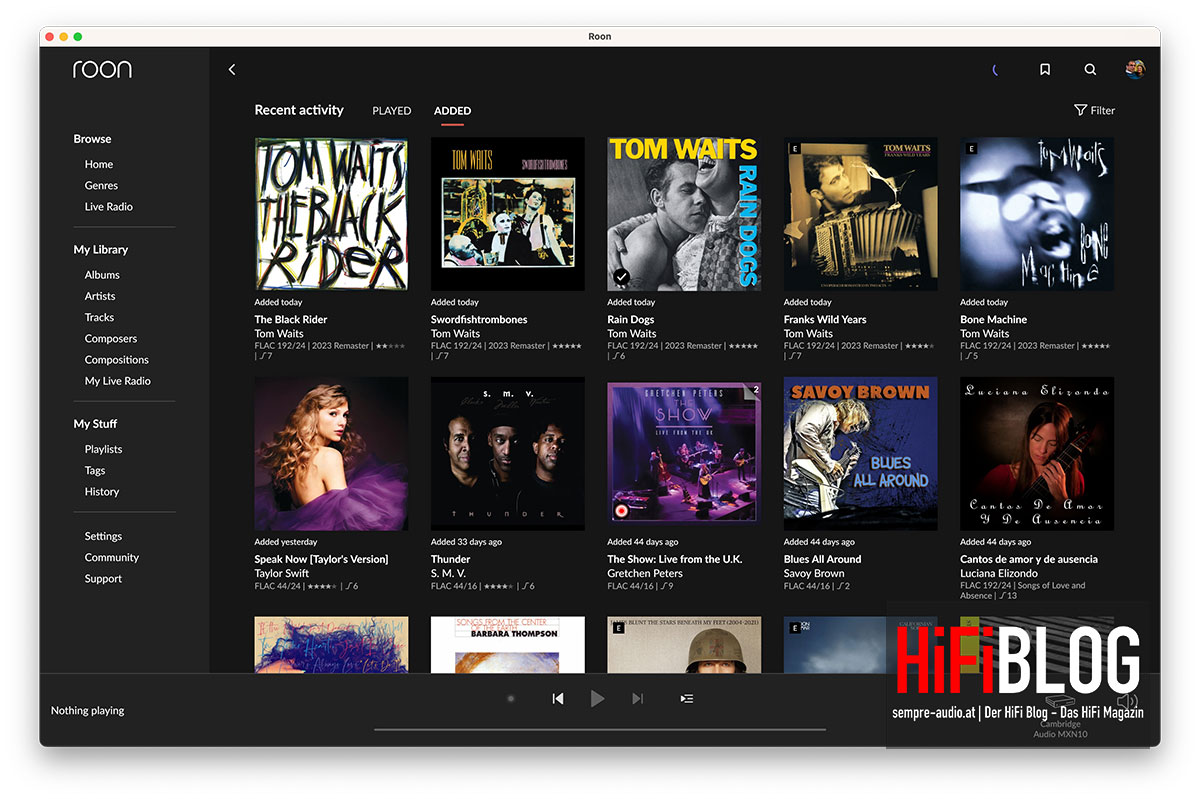Image resolution: width=1200 pixels, height=799 pixels.
Task: Click the Nothing playing status text
Action: [x=88, y=711]
